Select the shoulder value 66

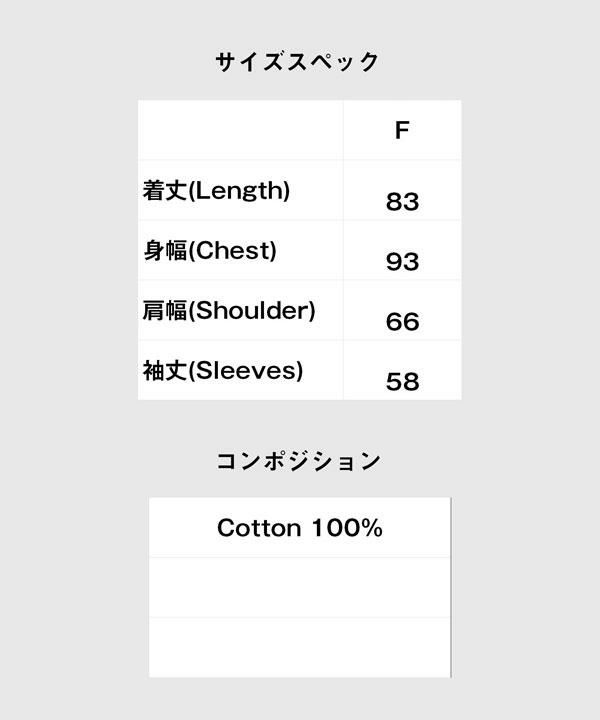click(x=402, y=322)
